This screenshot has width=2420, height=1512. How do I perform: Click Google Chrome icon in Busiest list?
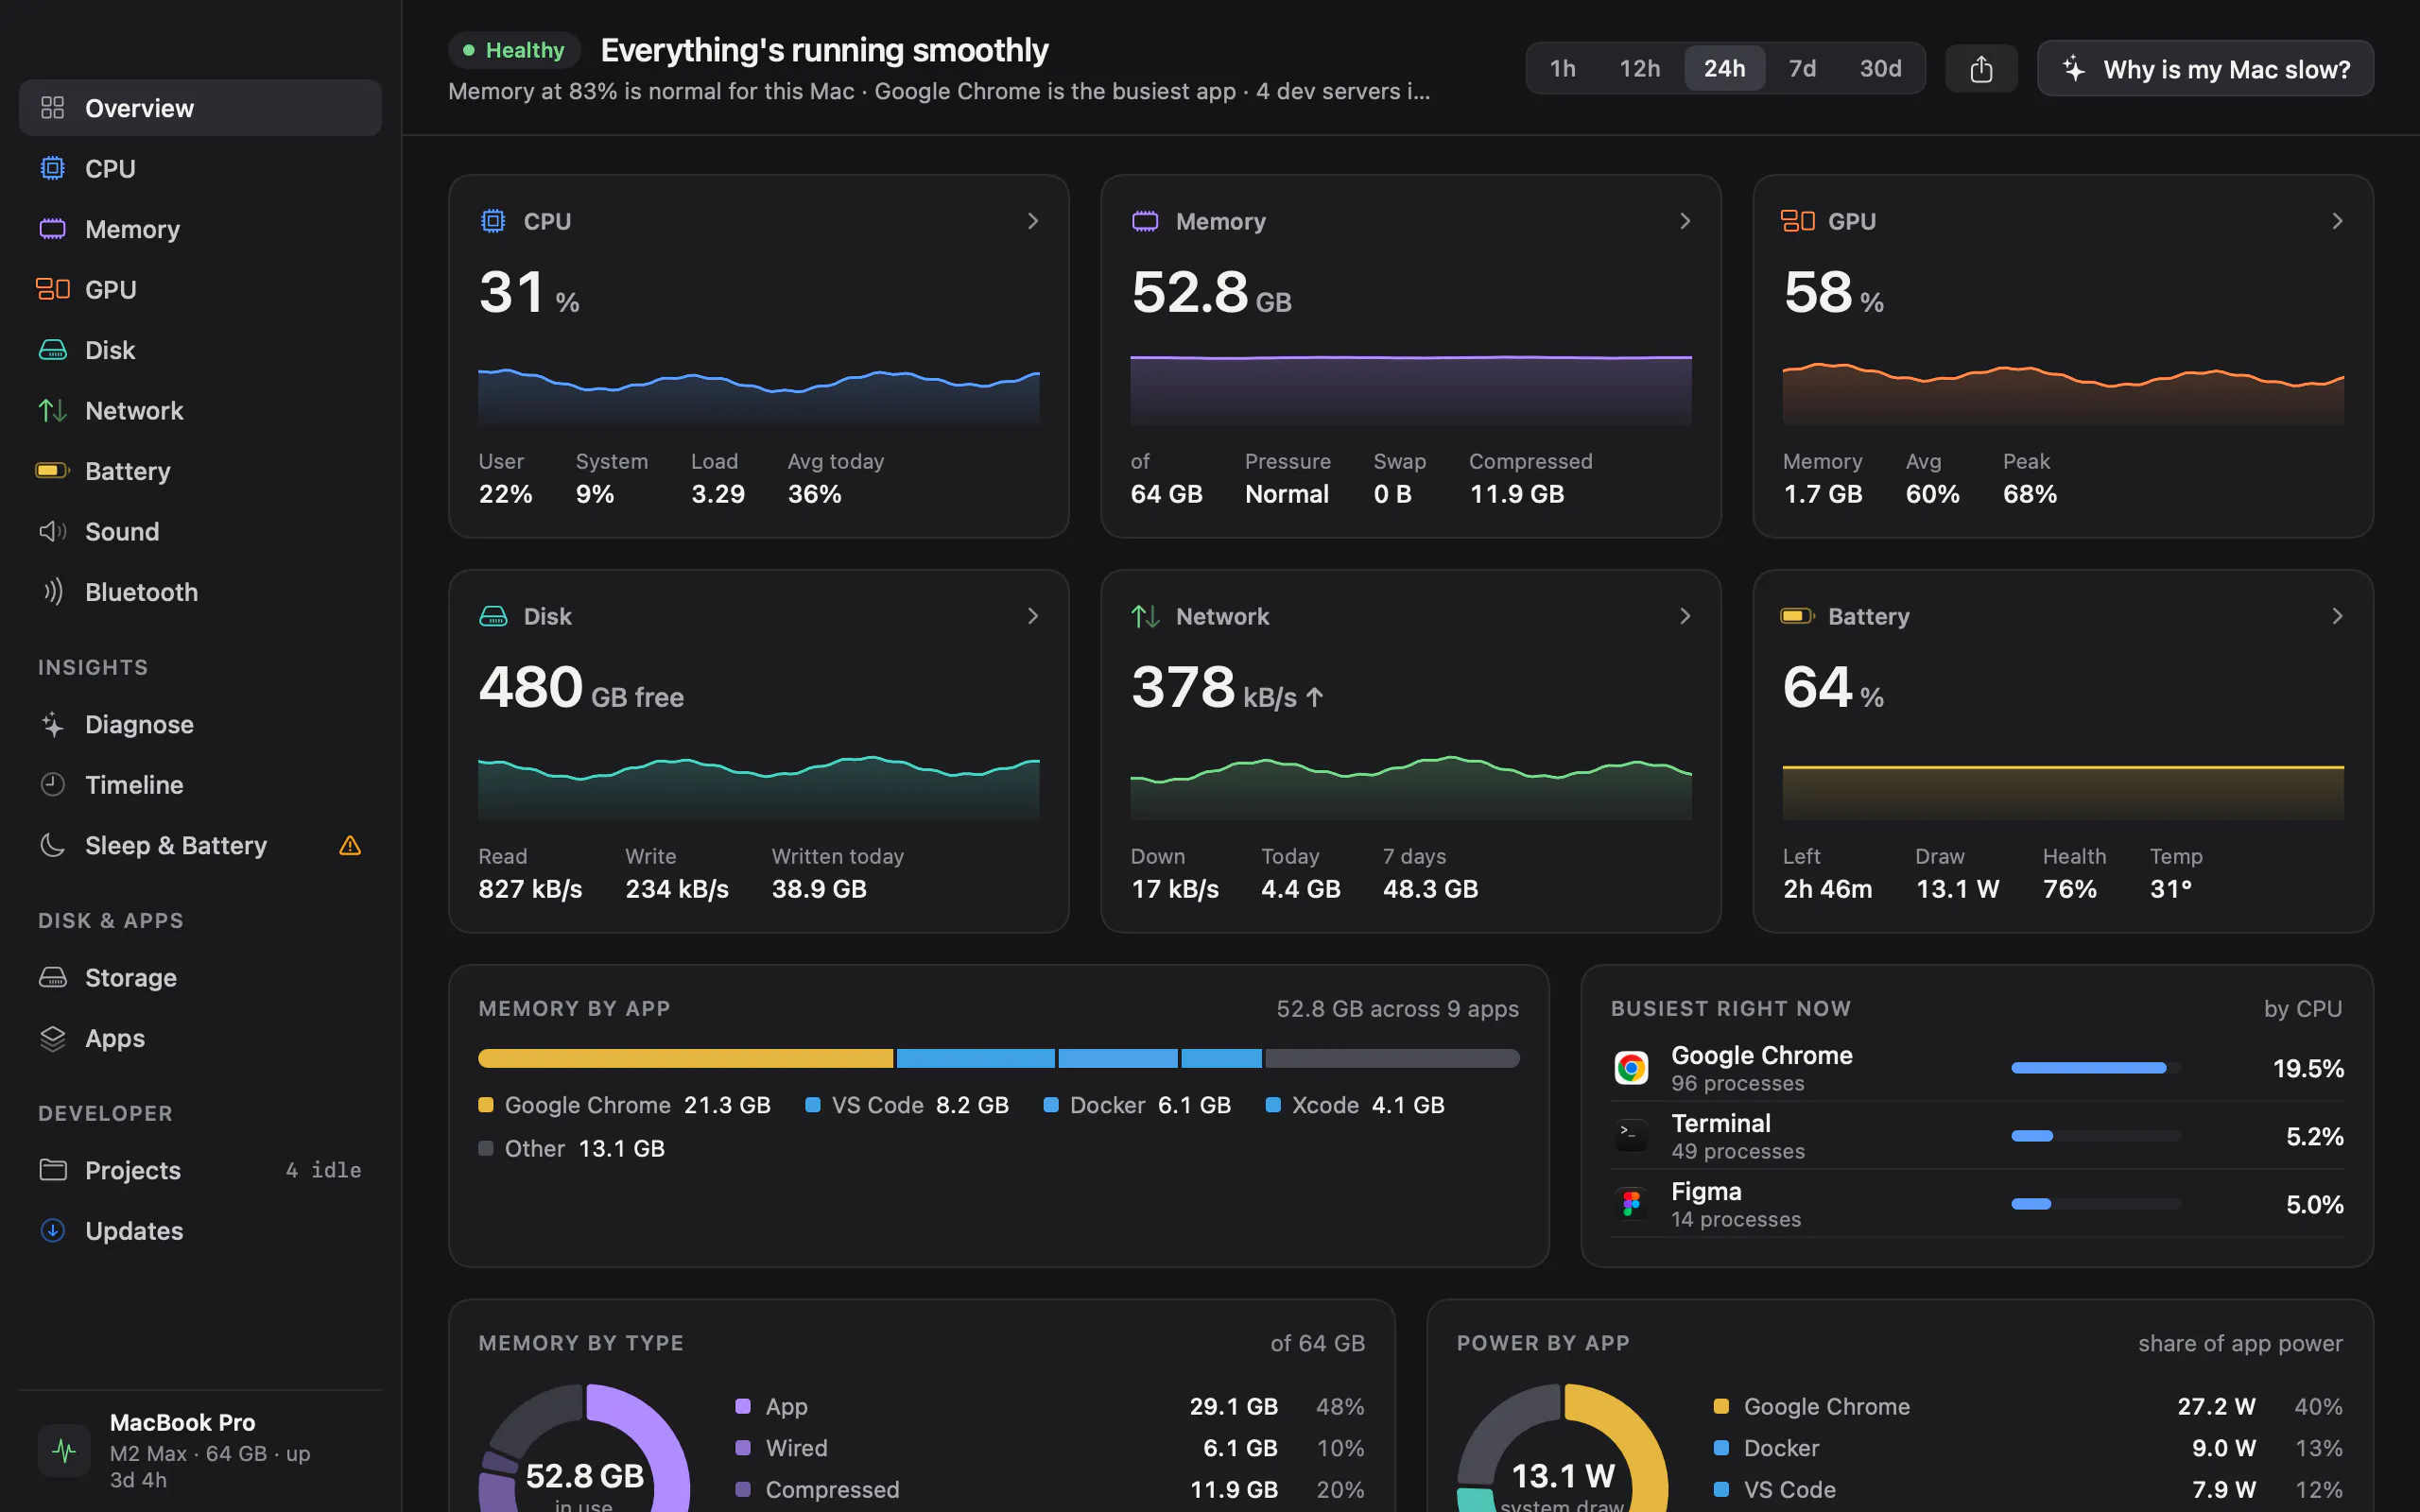(x=1631, y=1068)
